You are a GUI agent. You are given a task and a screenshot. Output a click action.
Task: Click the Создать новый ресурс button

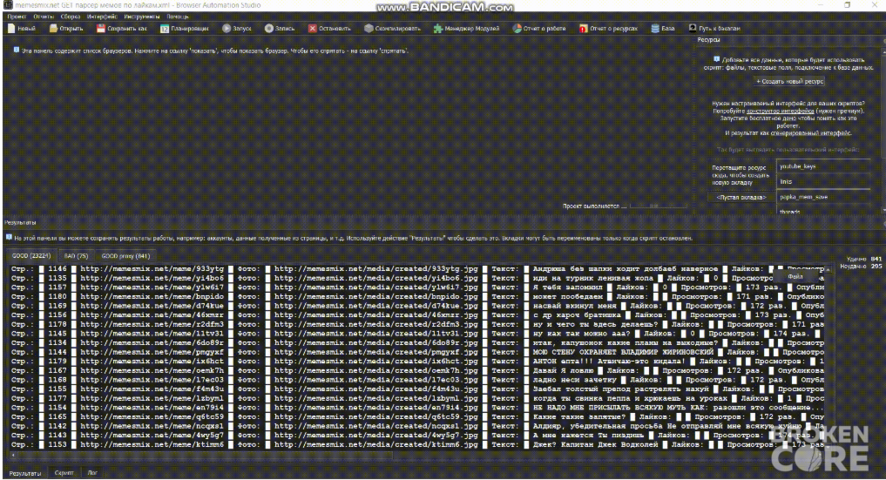point(790,81)
